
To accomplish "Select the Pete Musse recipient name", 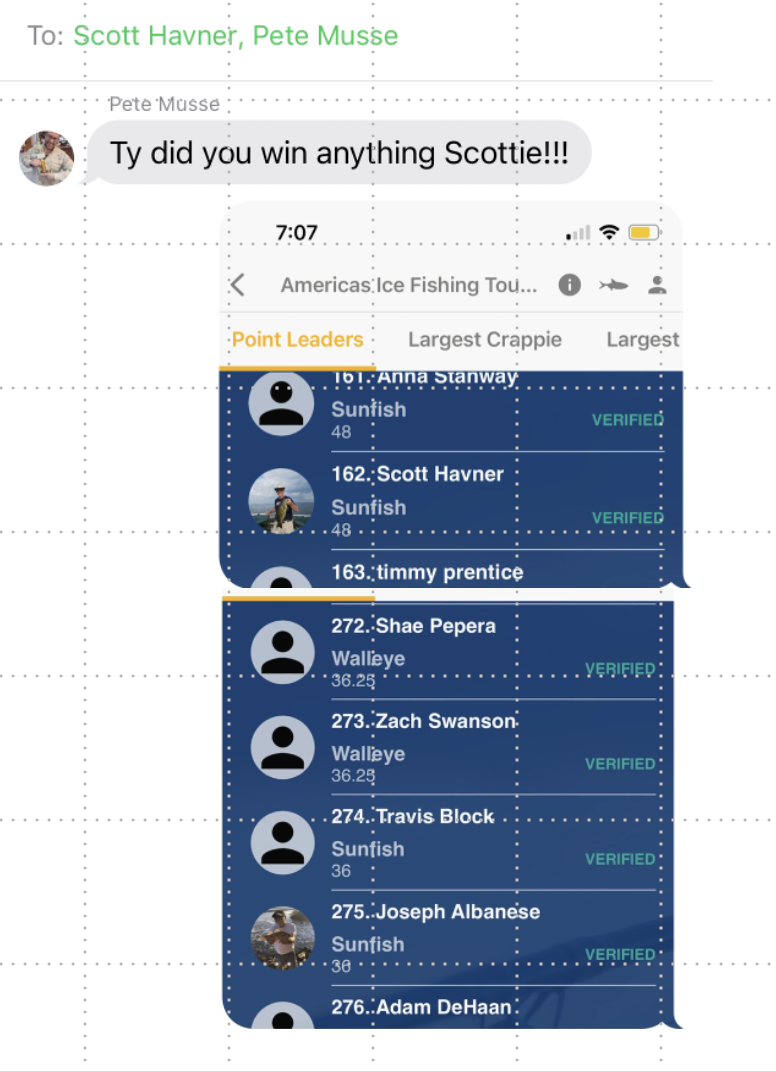I will (325, 36).
